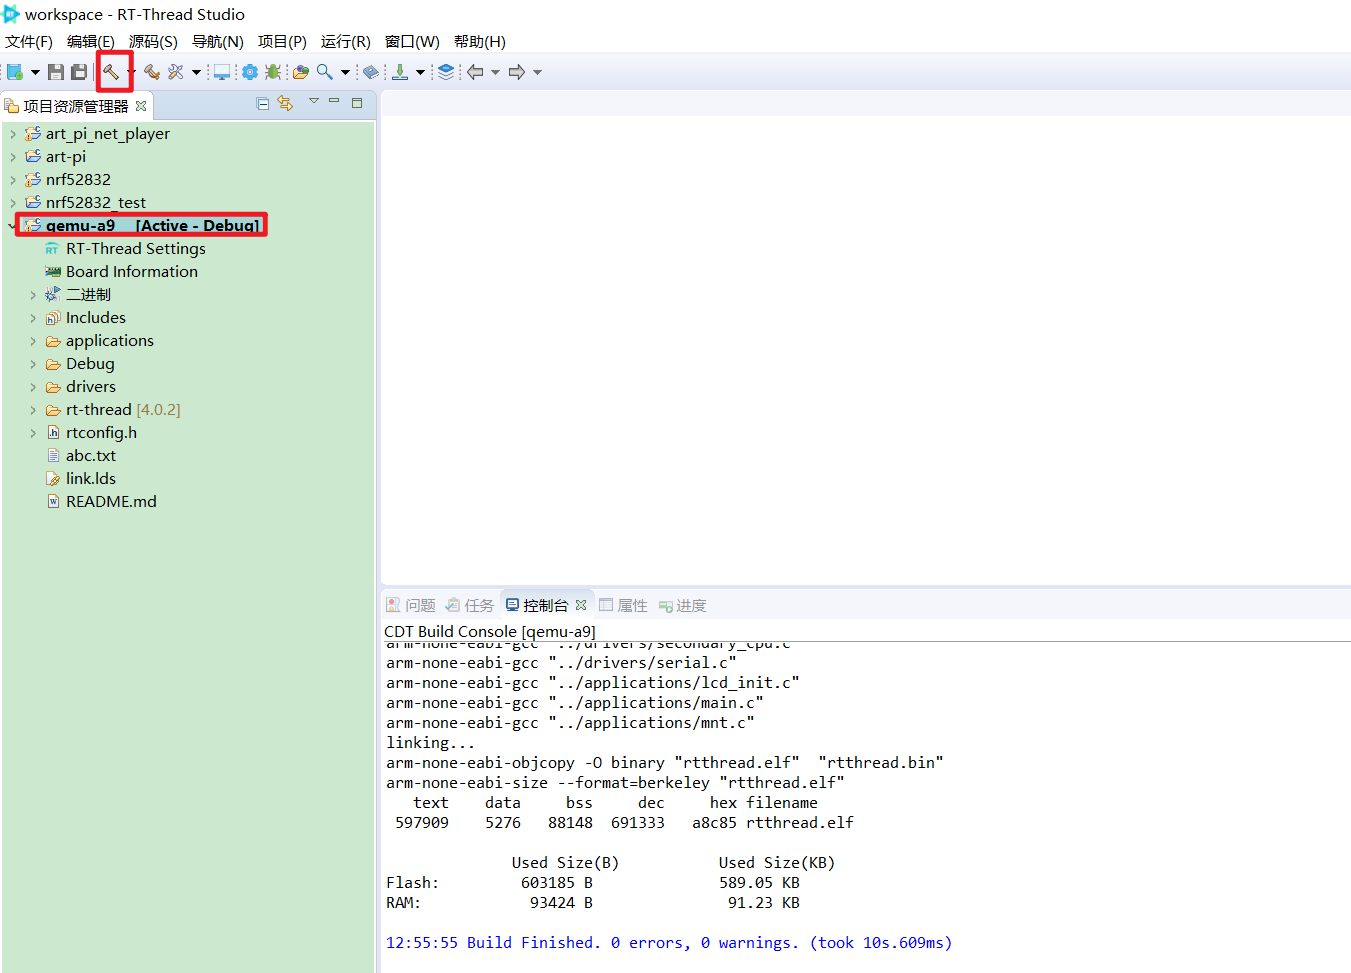Image resolution: width=1351 pixels, height=973 pixels.
Task: Click the green bug debug icon
Action: [x=273, y=72]
